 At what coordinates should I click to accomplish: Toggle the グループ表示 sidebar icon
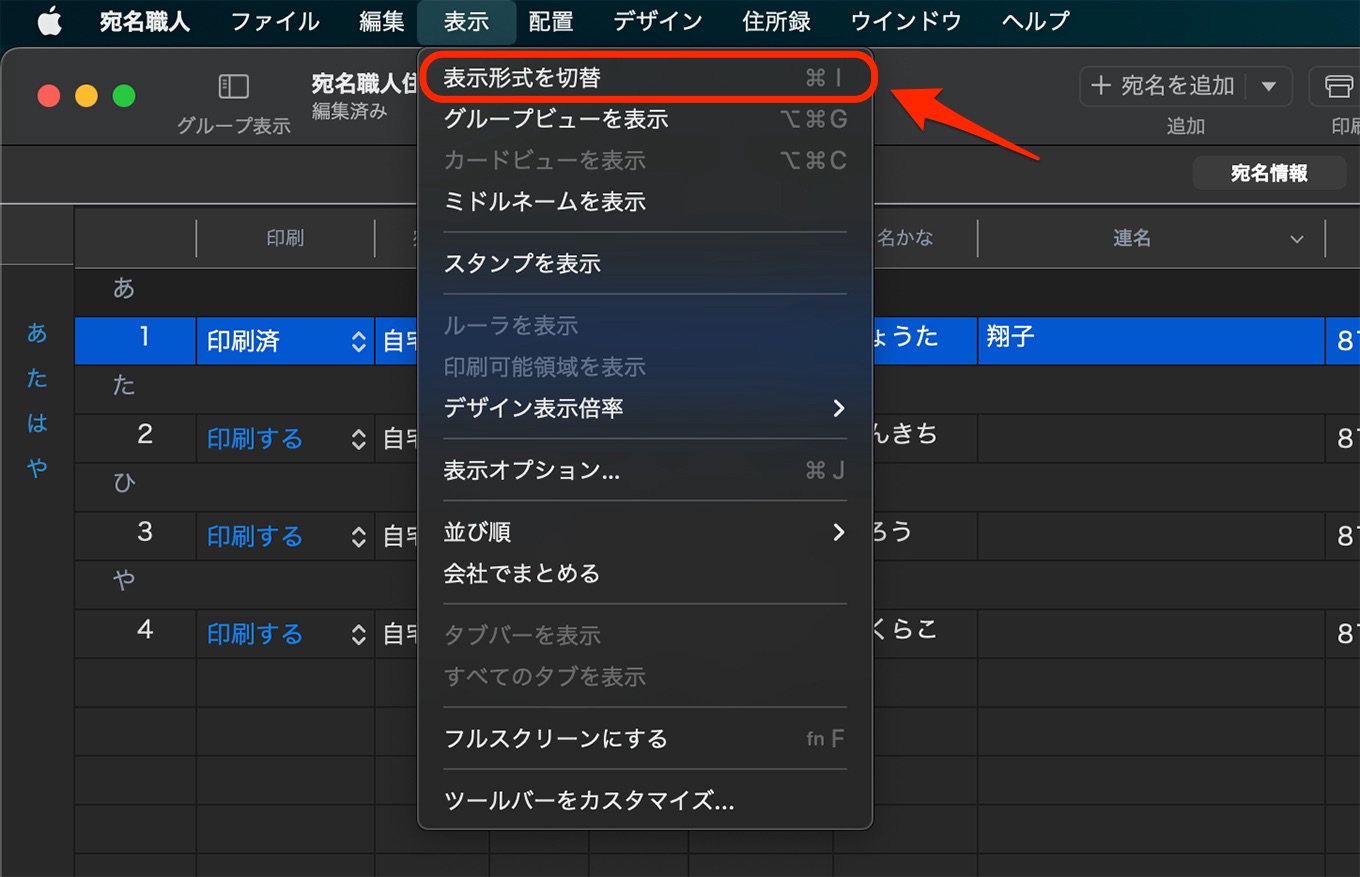tap(233, 86)
